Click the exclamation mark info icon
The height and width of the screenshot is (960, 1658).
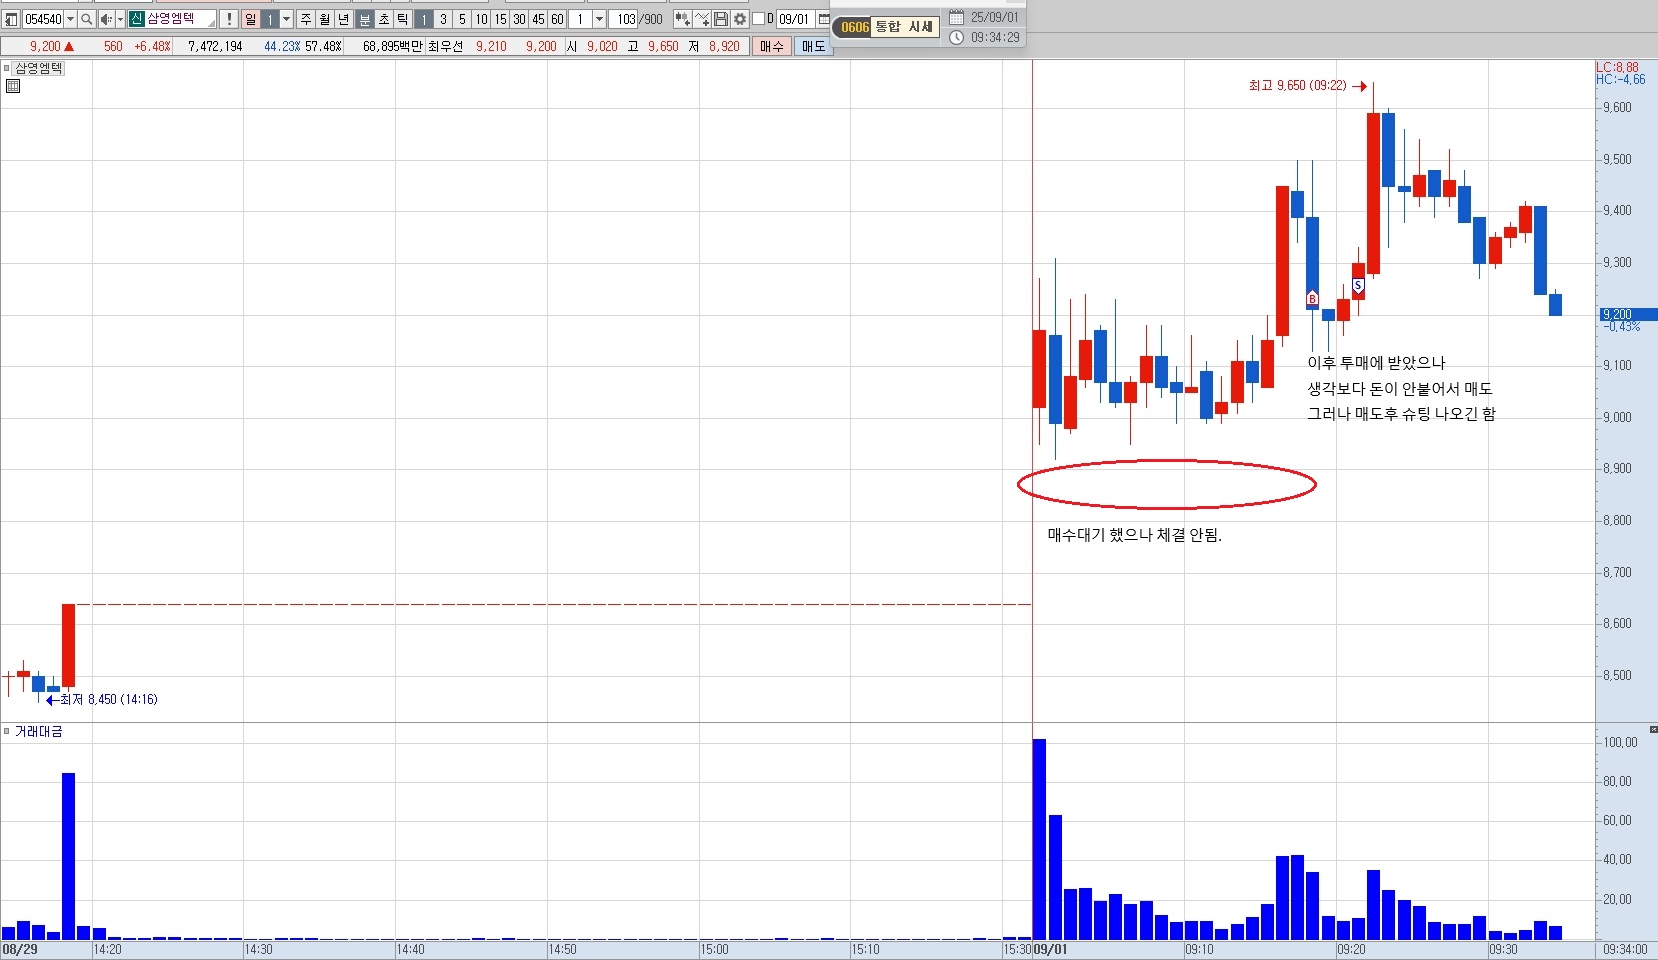229,19
